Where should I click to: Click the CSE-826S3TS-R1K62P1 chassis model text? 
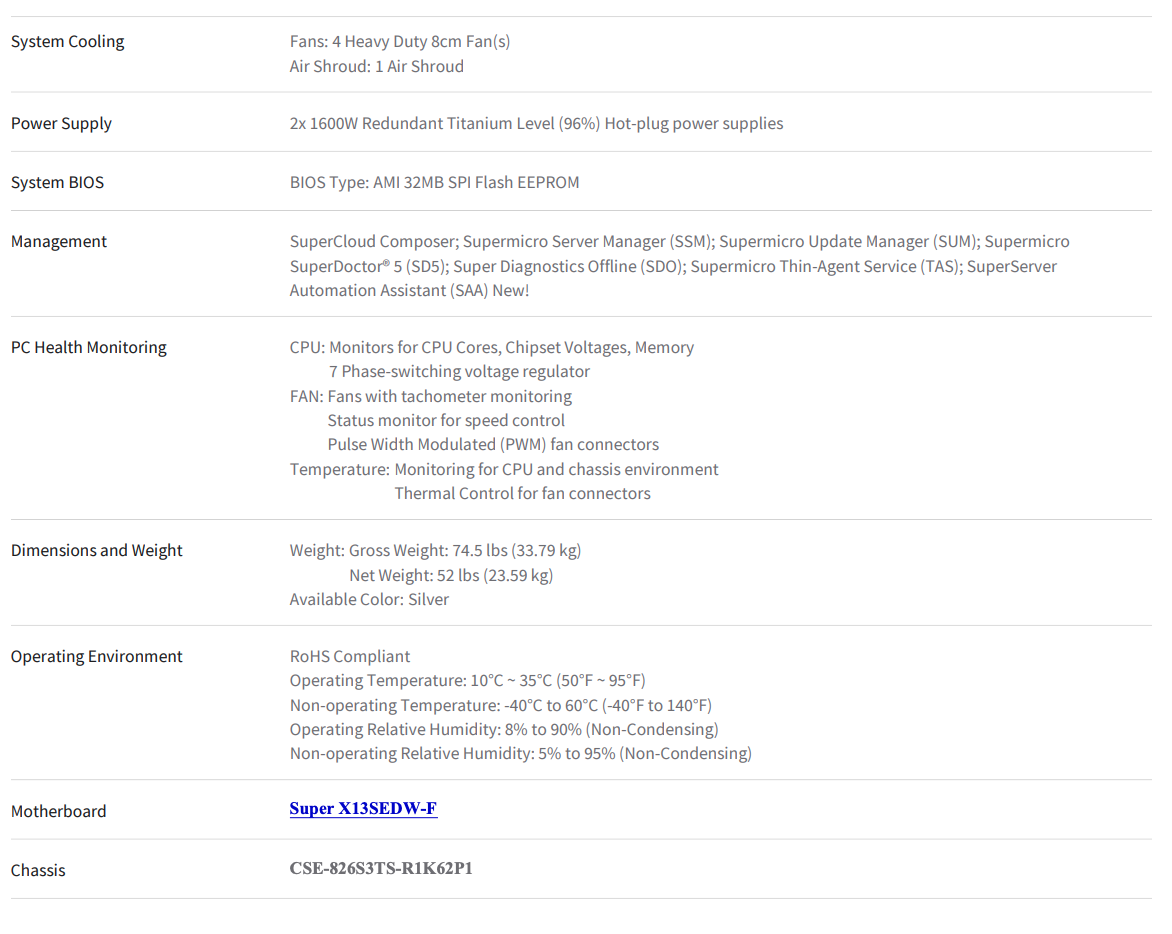[x=380, y=868]
